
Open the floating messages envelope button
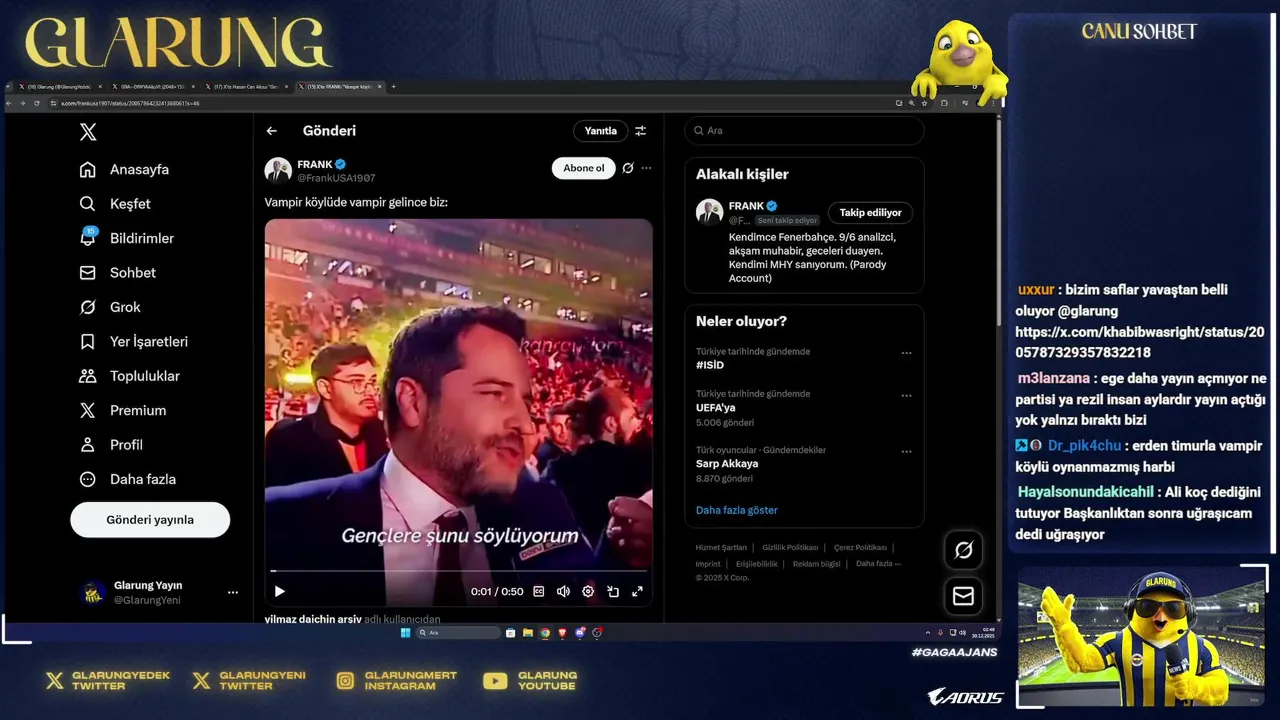tap(963, 596)
